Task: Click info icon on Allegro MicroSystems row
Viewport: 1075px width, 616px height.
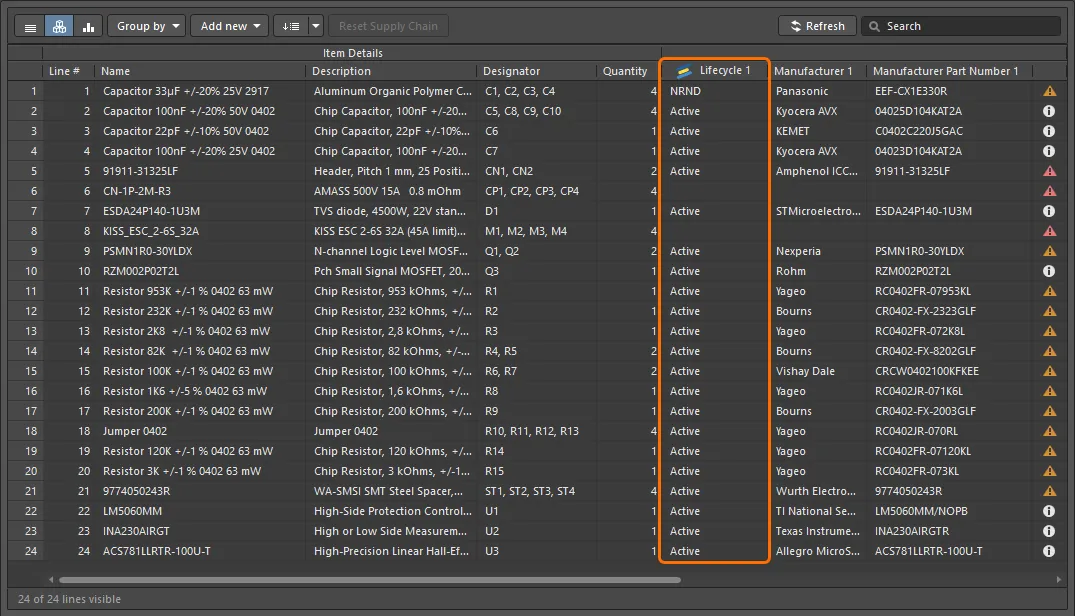Action: click(x=1049, y=551)
